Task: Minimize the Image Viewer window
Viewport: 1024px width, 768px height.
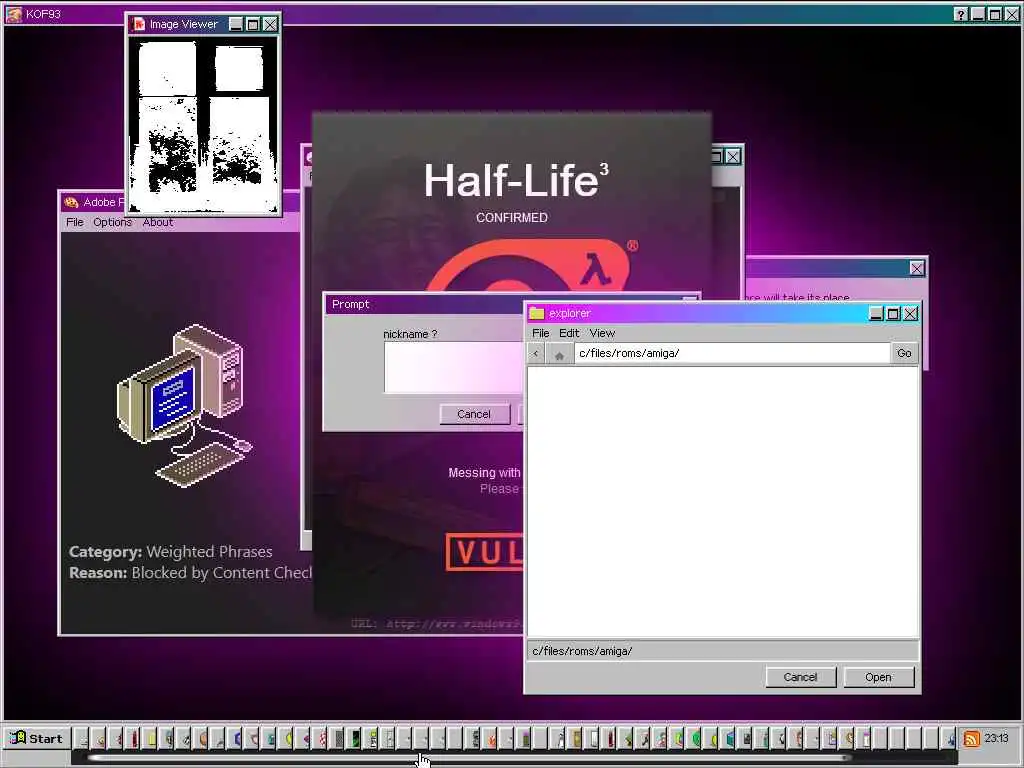Action: click(236, 24)
